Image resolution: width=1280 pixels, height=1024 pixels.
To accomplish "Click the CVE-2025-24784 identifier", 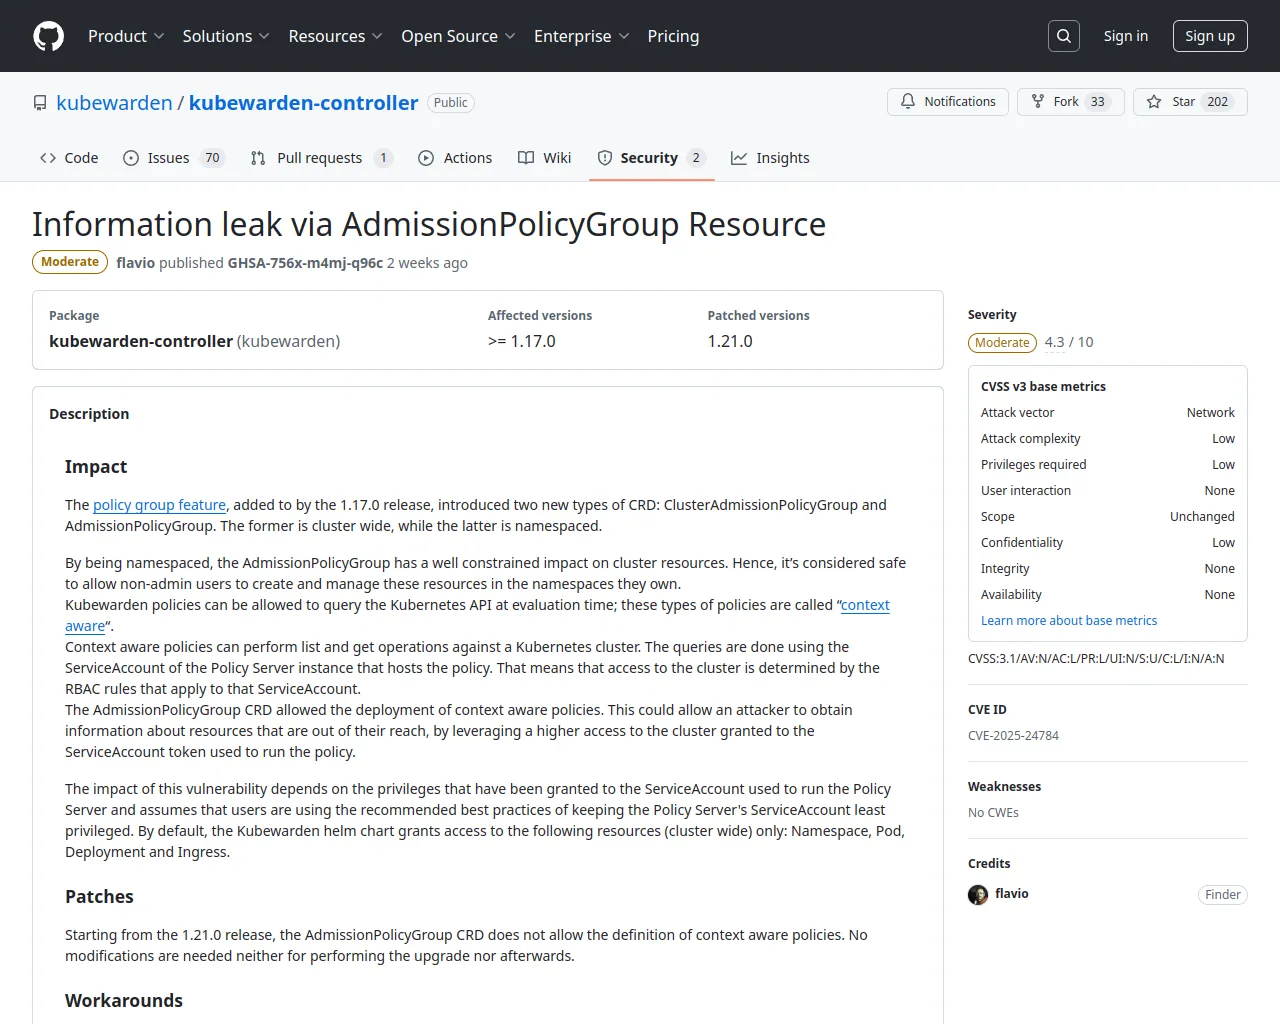I will pyautogui.click(x=1013, y=736).
